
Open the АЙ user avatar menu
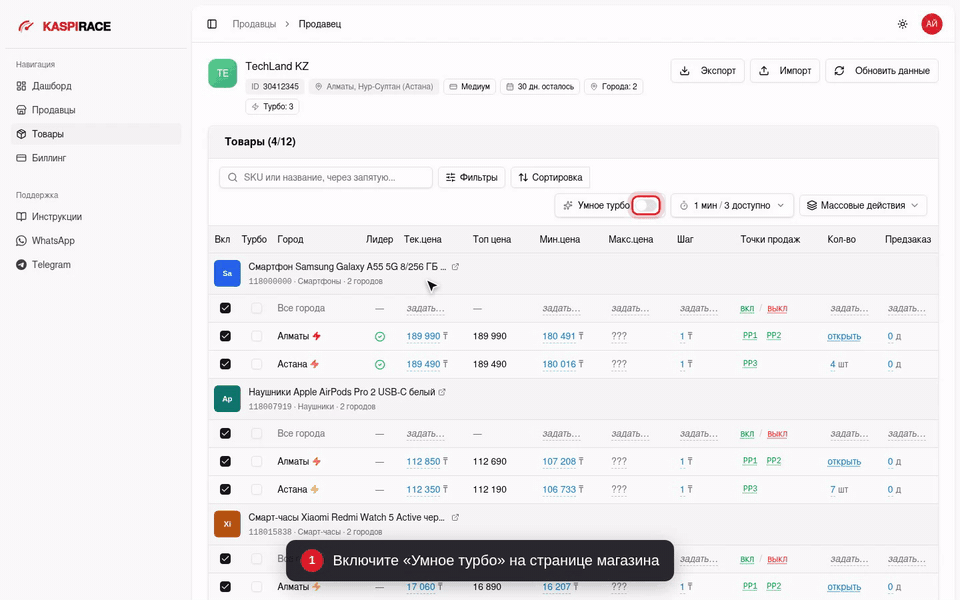pos(932,24)
